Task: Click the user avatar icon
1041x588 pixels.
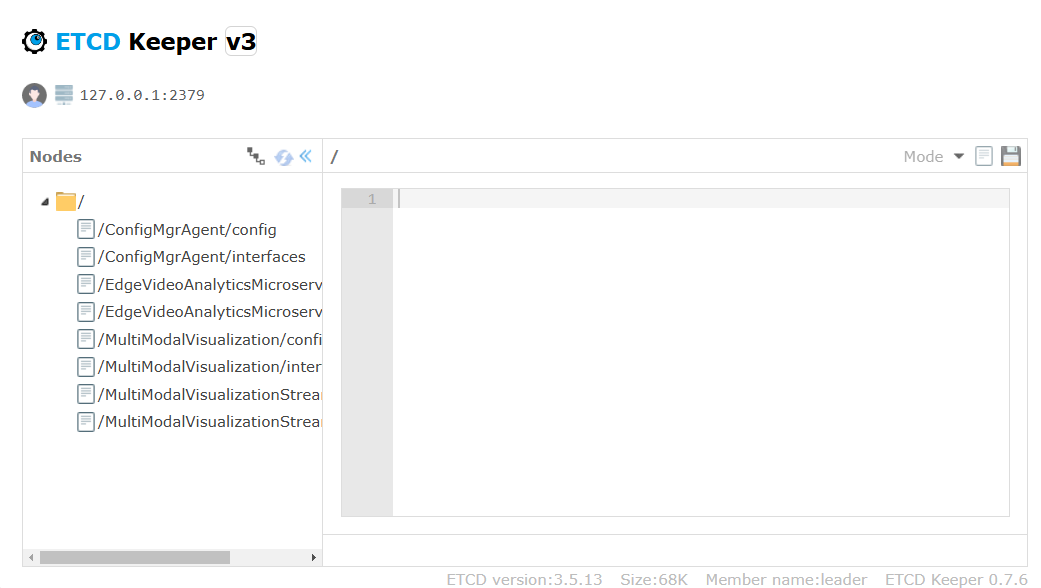Action: 35,95
